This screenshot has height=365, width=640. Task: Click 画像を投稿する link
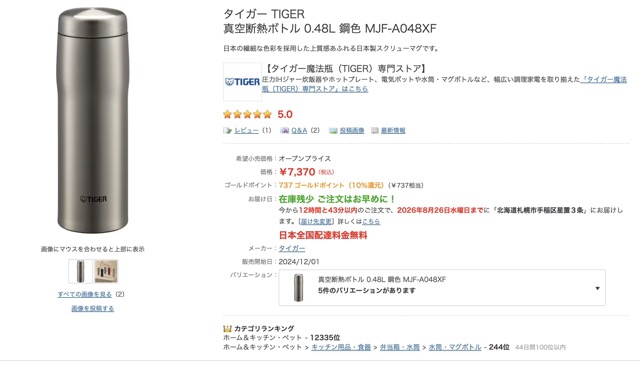[93, 309]
